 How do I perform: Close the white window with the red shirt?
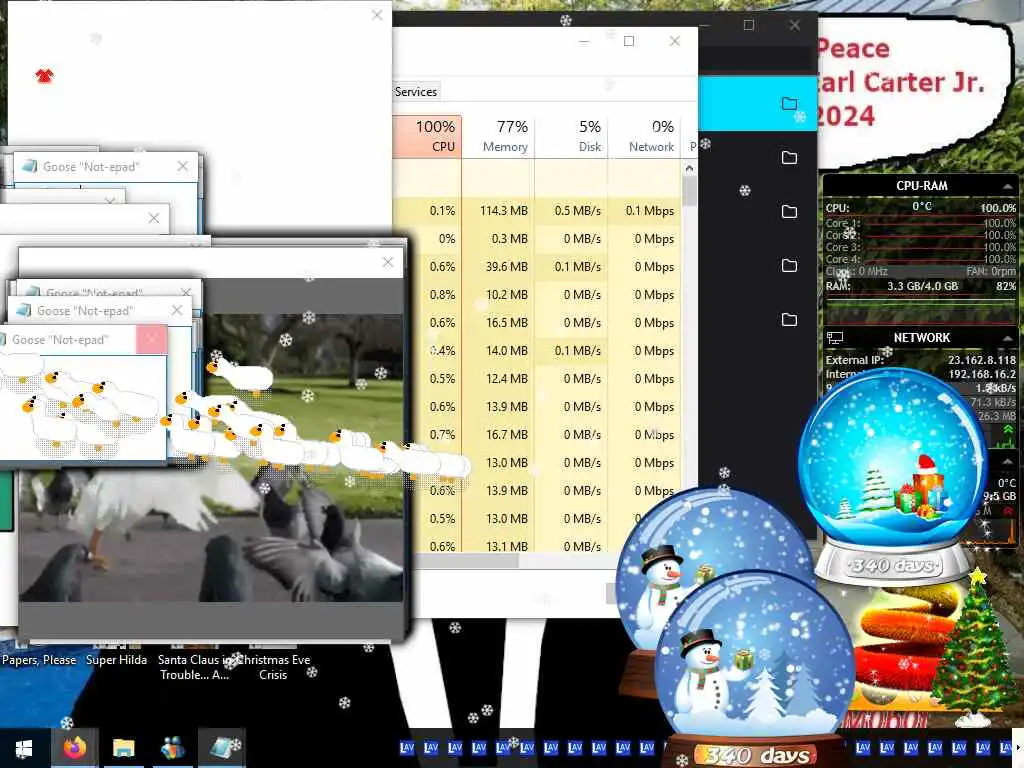point(377,14)
